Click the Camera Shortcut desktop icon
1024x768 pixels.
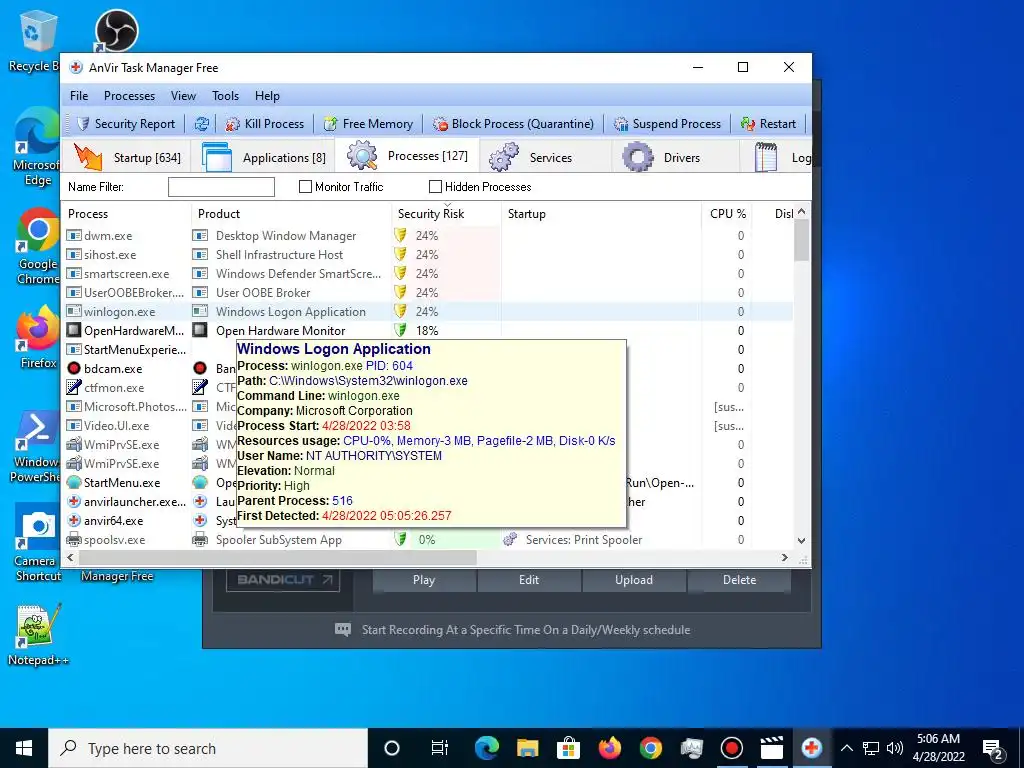point(38,543)
